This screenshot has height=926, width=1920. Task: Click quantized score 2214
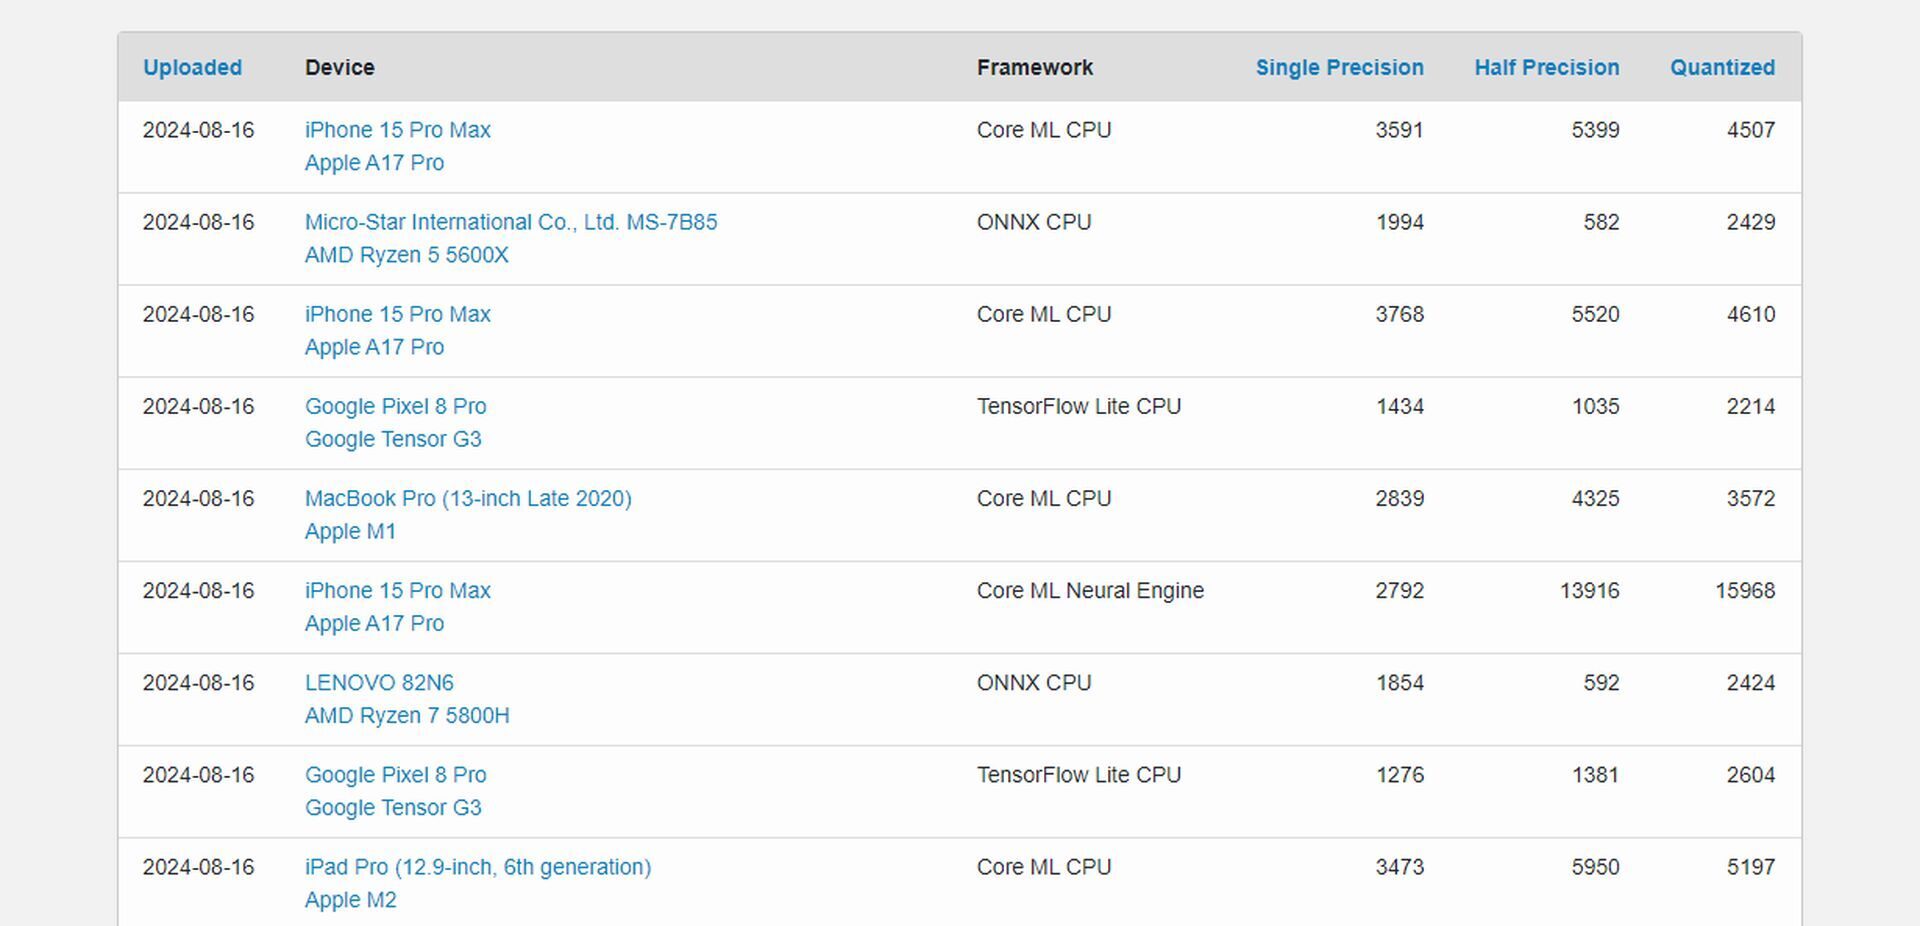(x=1751, y=406)
